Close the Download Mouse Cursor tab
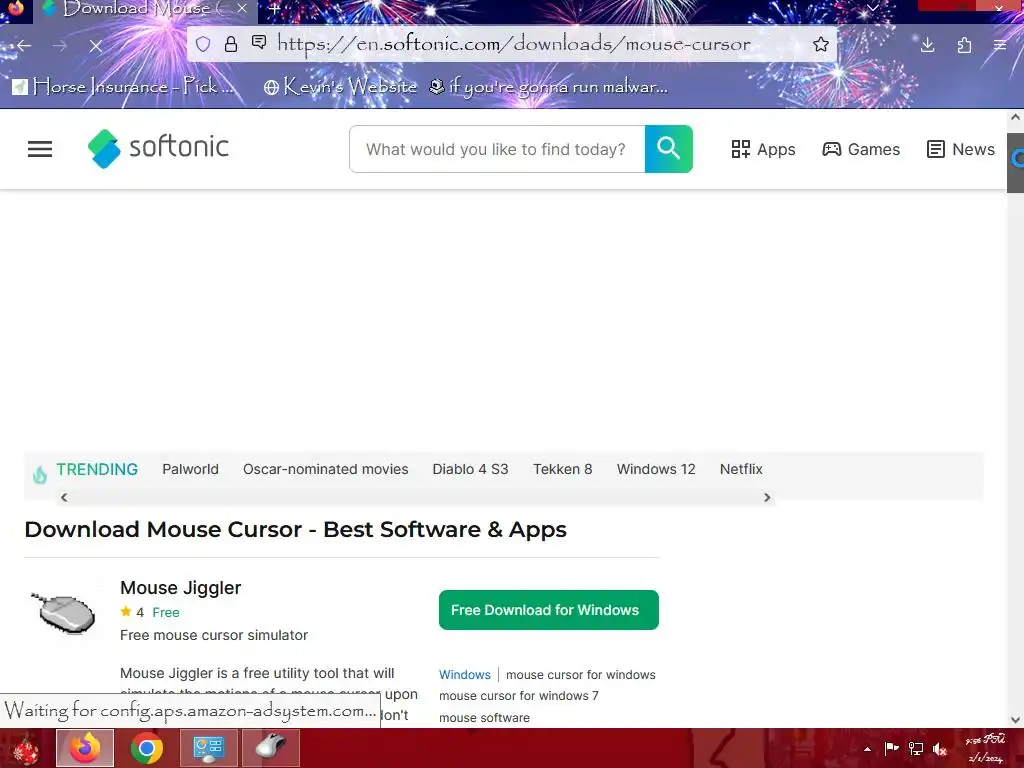This screenshot has height=768, width=1024. (x=242, y=8)
